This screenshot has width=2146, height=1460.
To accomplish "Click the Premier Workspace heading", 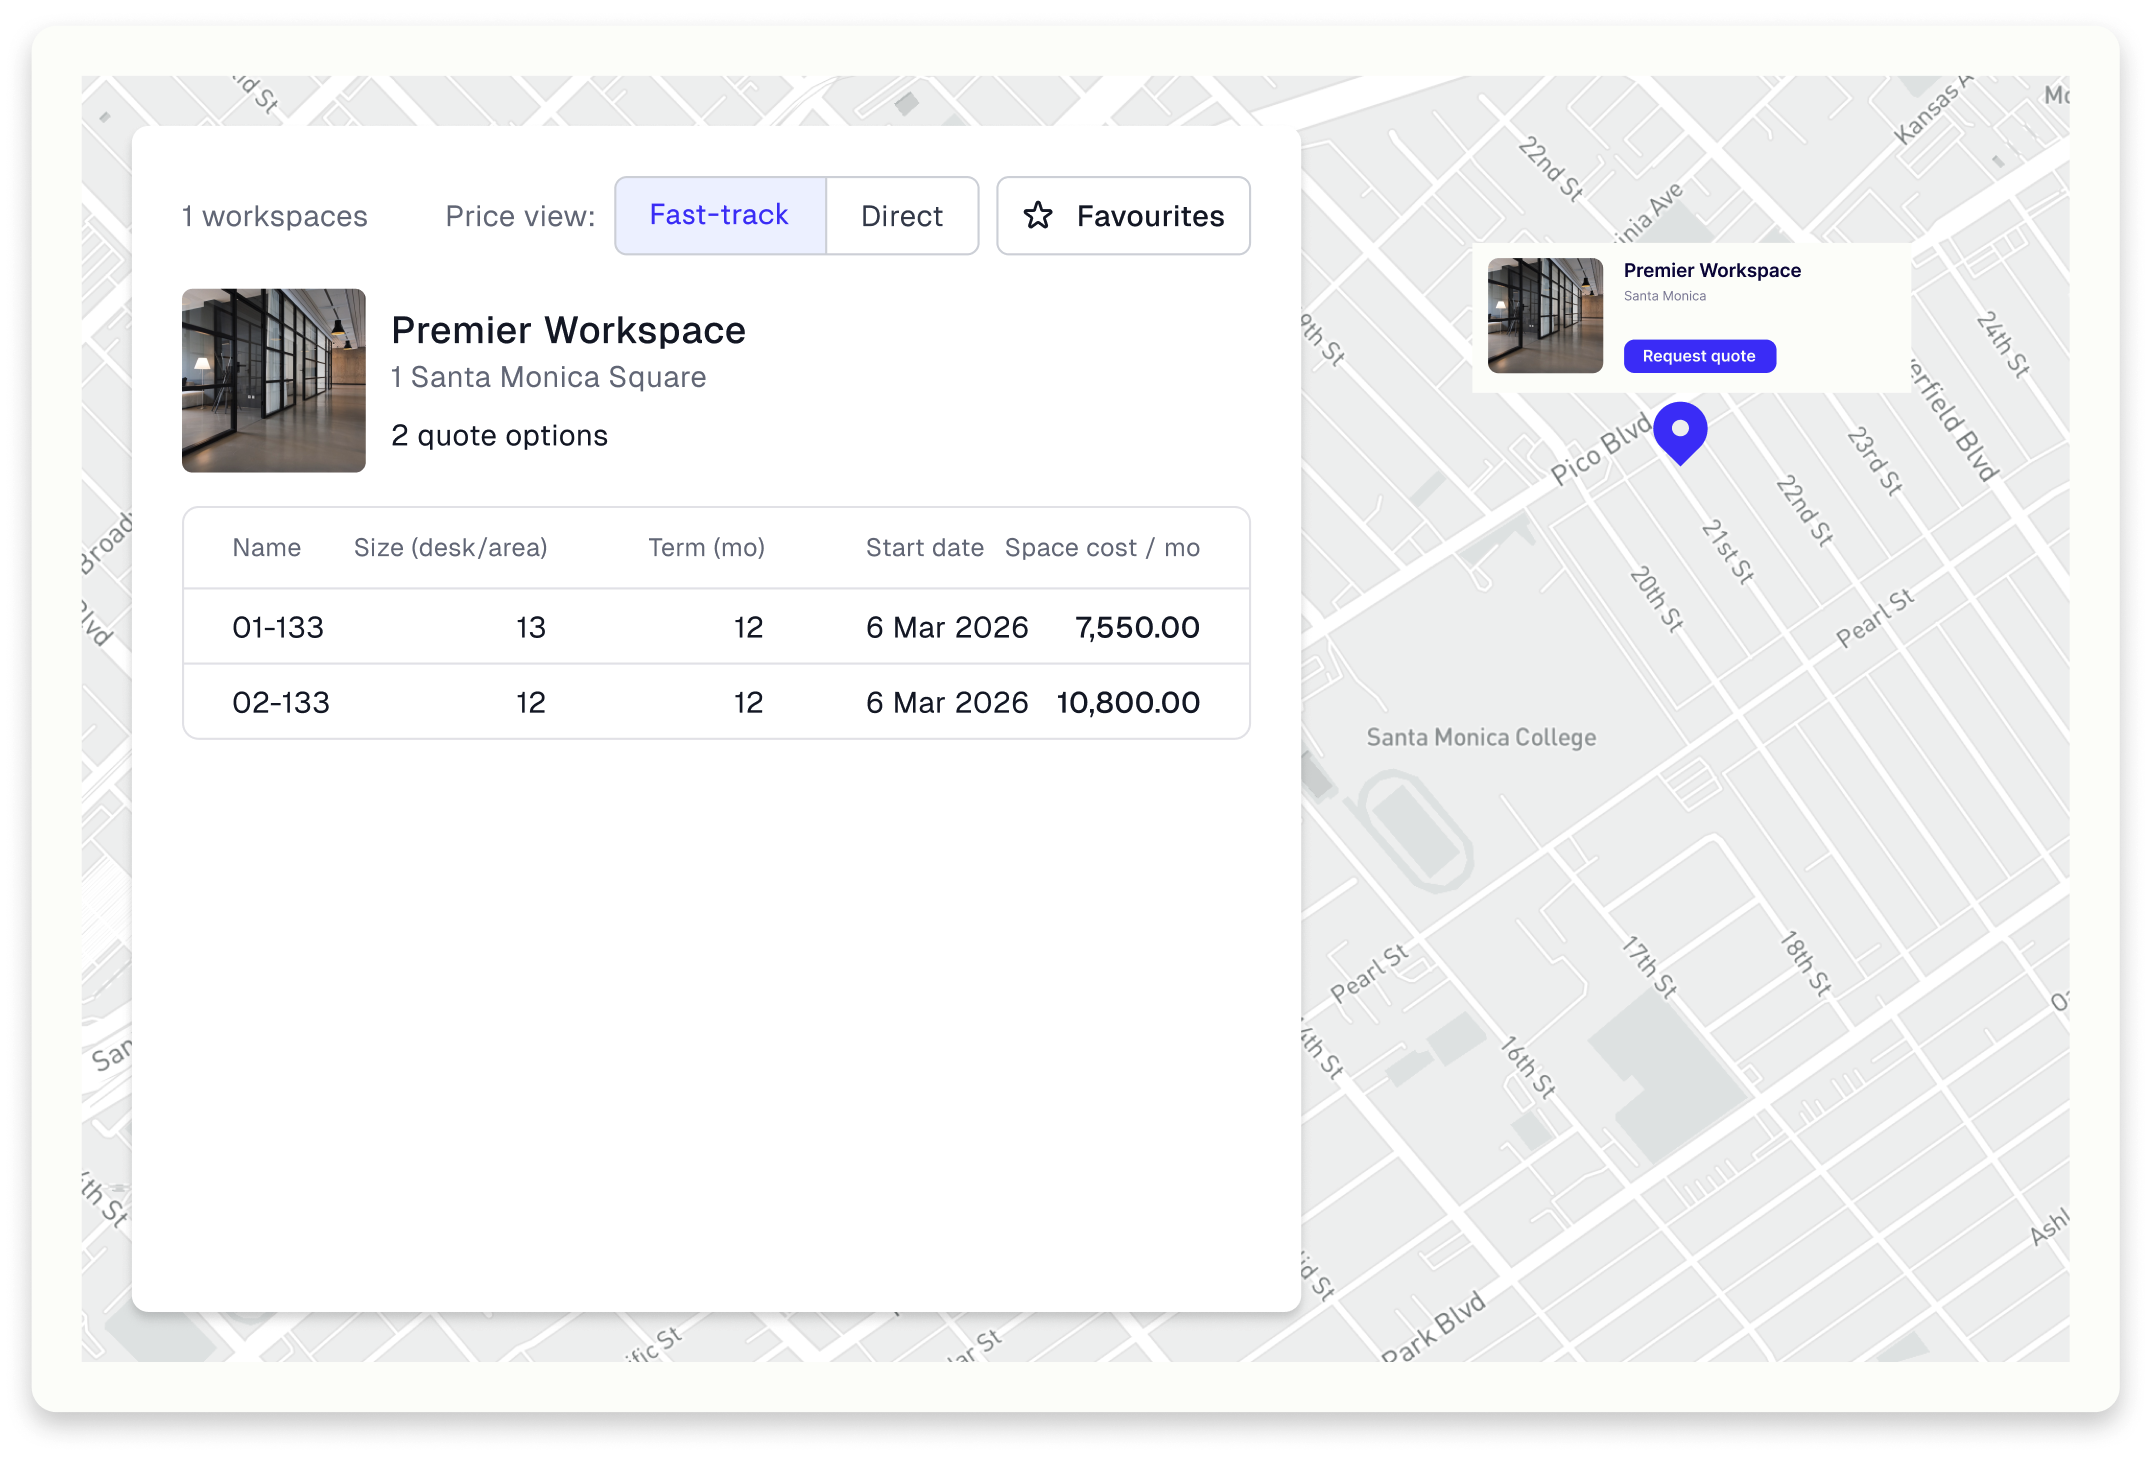I will point(568,330).
